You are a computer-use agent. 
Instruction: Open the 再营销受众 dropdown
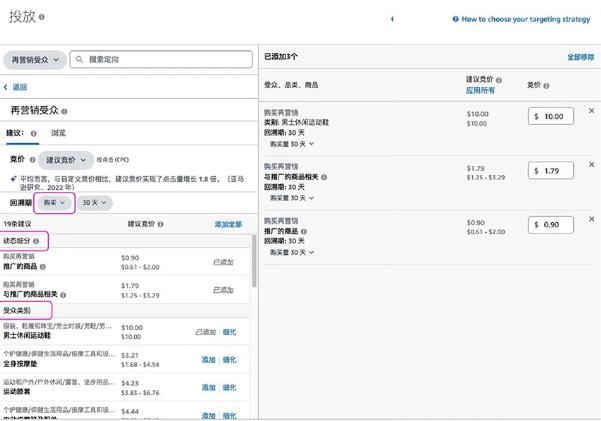pyautogui.click(x=34, y=60)
